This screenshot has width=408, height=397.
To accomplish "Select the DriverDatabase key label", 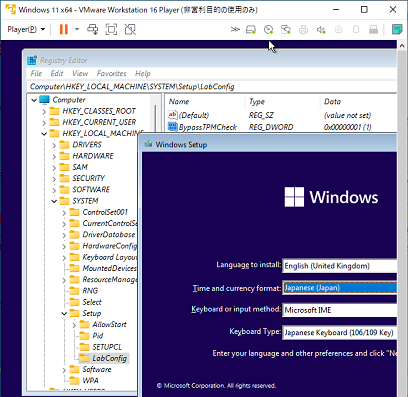I will (109, 234).
